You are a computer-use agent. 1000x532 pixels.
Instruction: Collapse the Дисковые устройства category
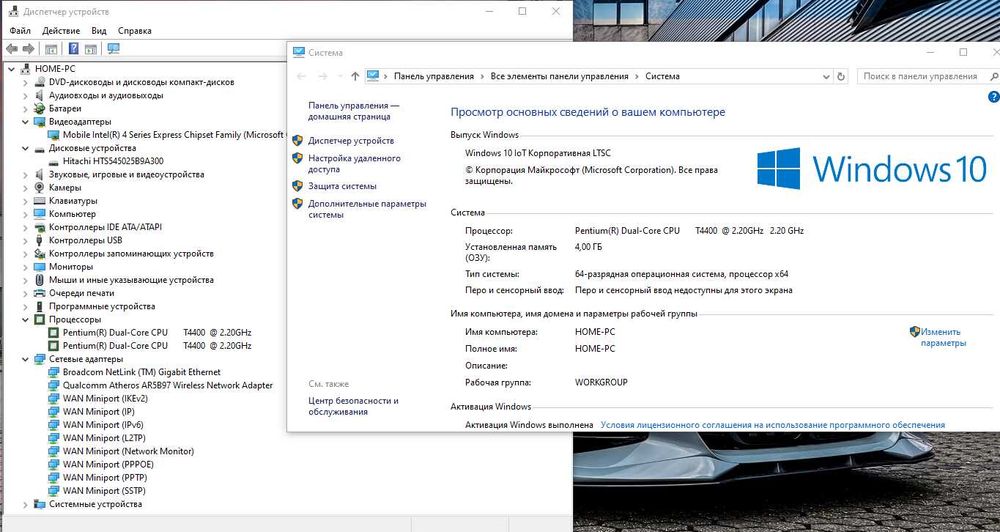pos(26,148)
